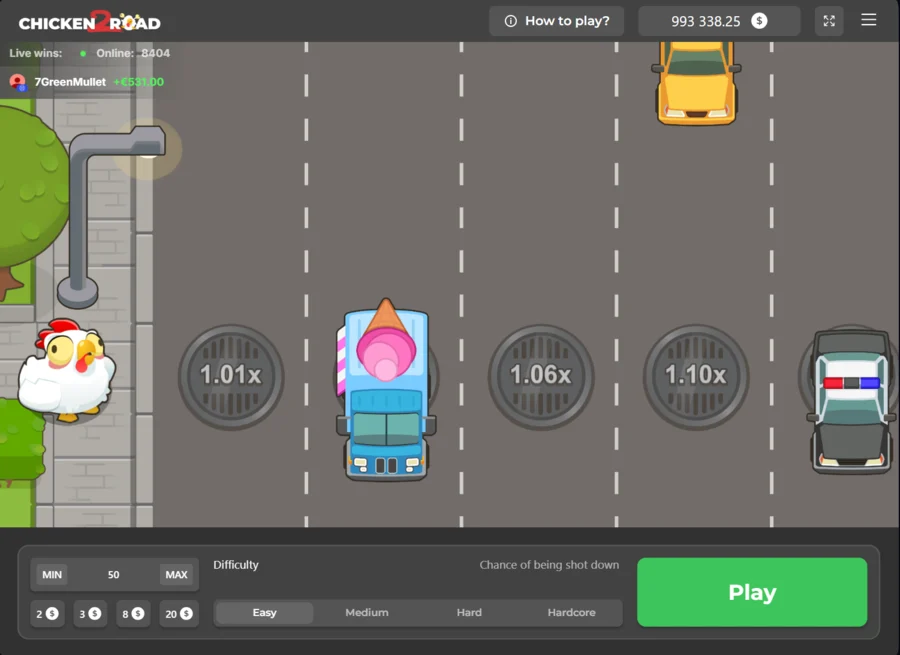Click the bet amount field showing 50
Image resolution: width=900 pixels, height=655 pixels.
coord(114,575)
